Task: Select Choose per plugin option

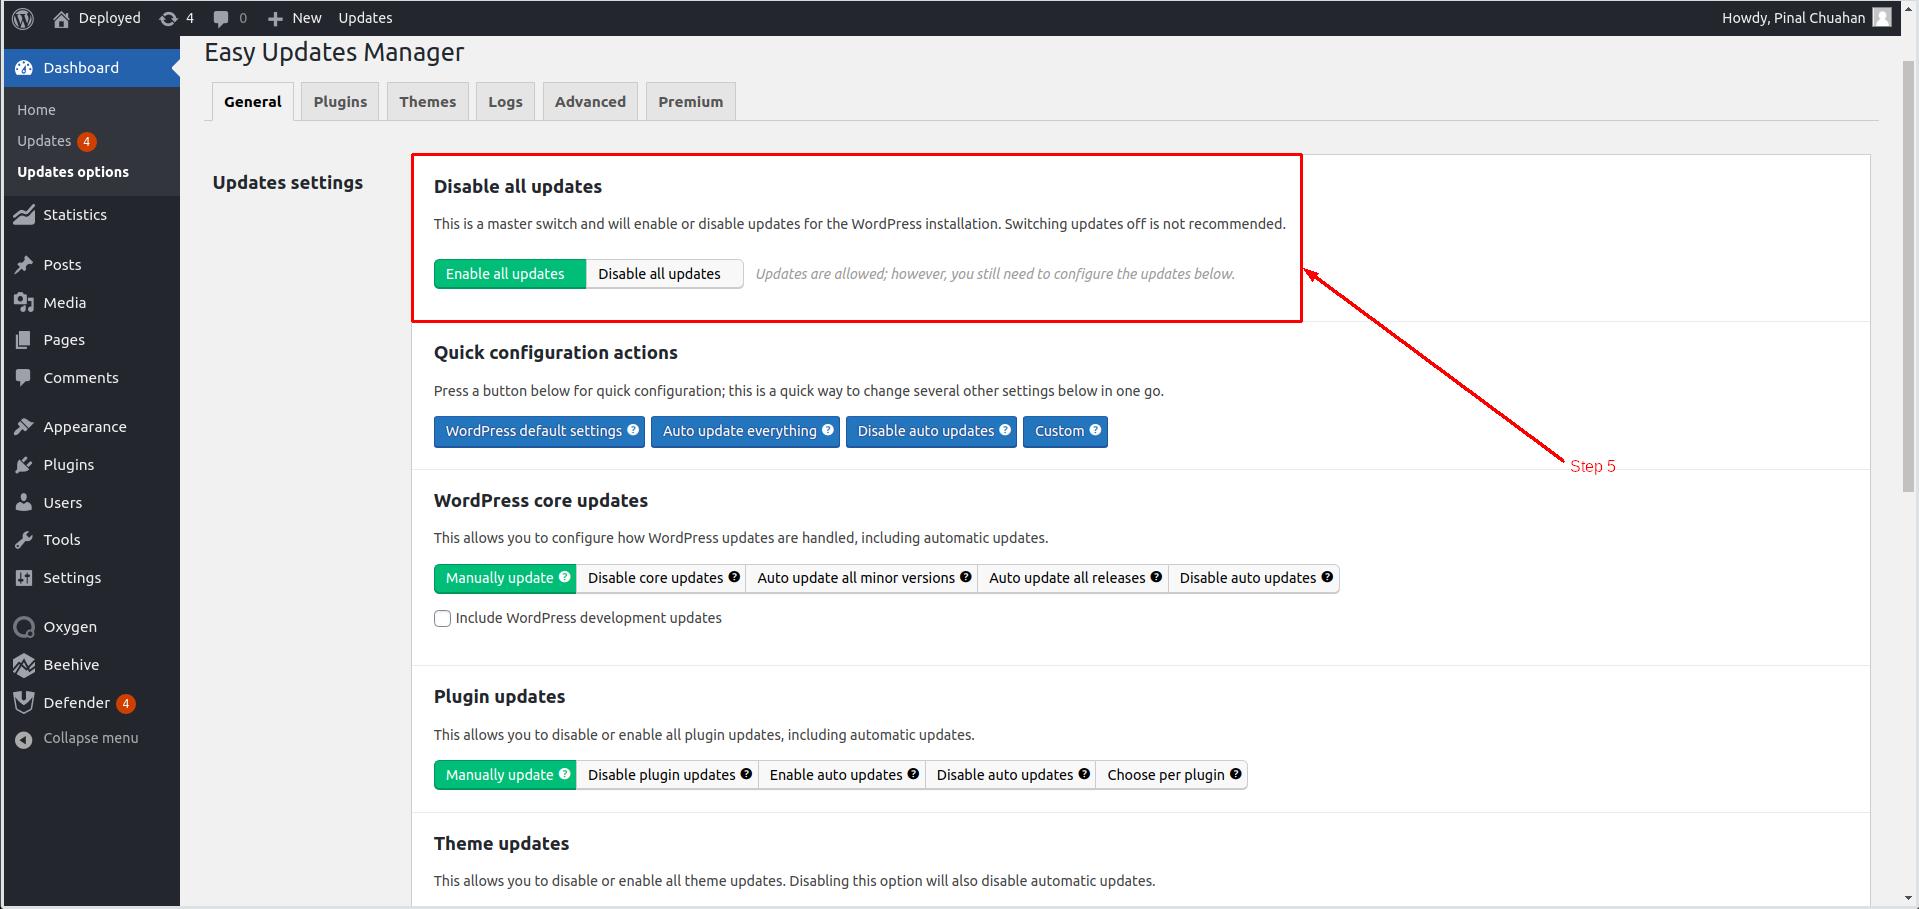Action: pyautogui.click(x=1172, y=775)
